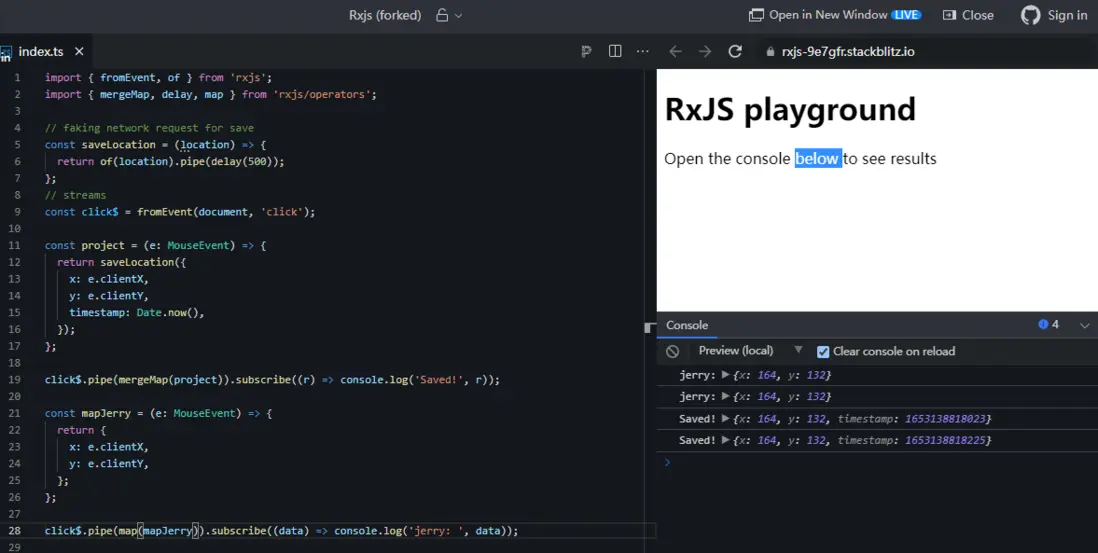
Task: Click the Prettier format icon in editor toolbar
Action: click(x=586, y=51)
